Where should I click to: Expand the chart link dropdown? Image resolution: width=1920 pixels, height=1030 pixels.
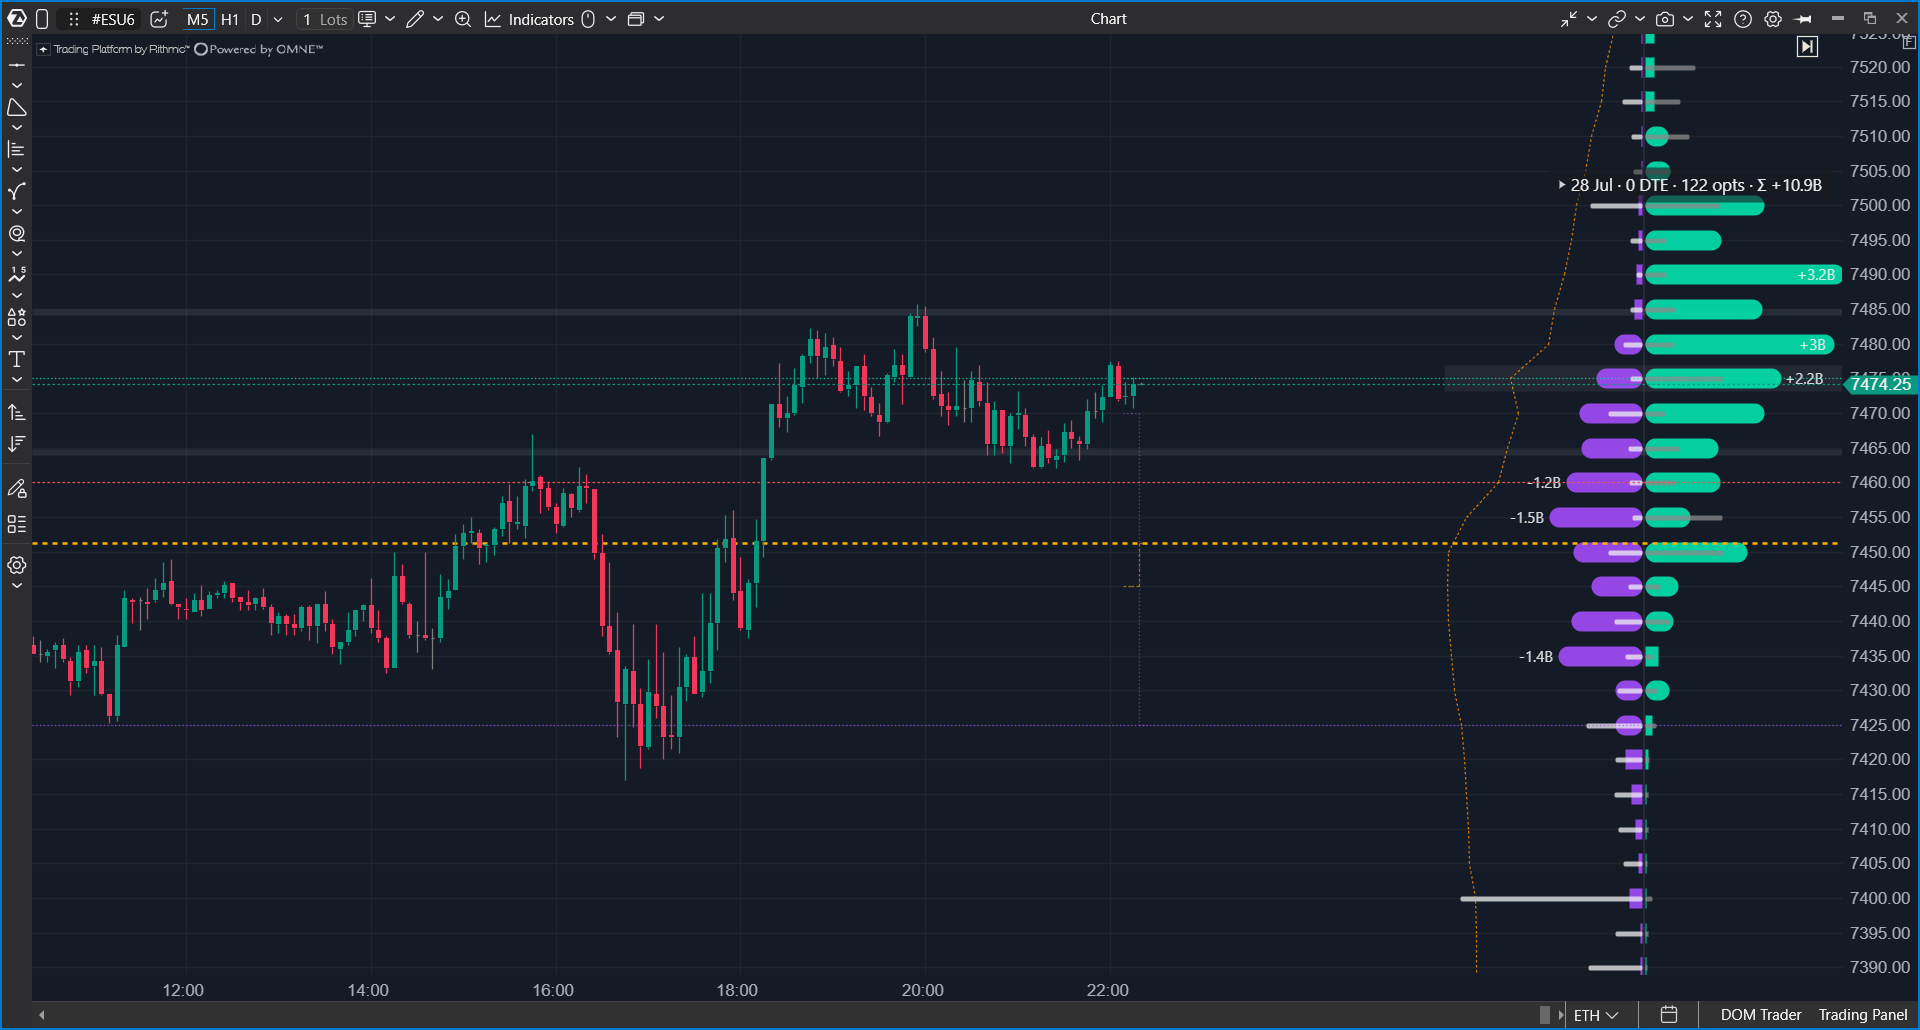pos(1640,19)
